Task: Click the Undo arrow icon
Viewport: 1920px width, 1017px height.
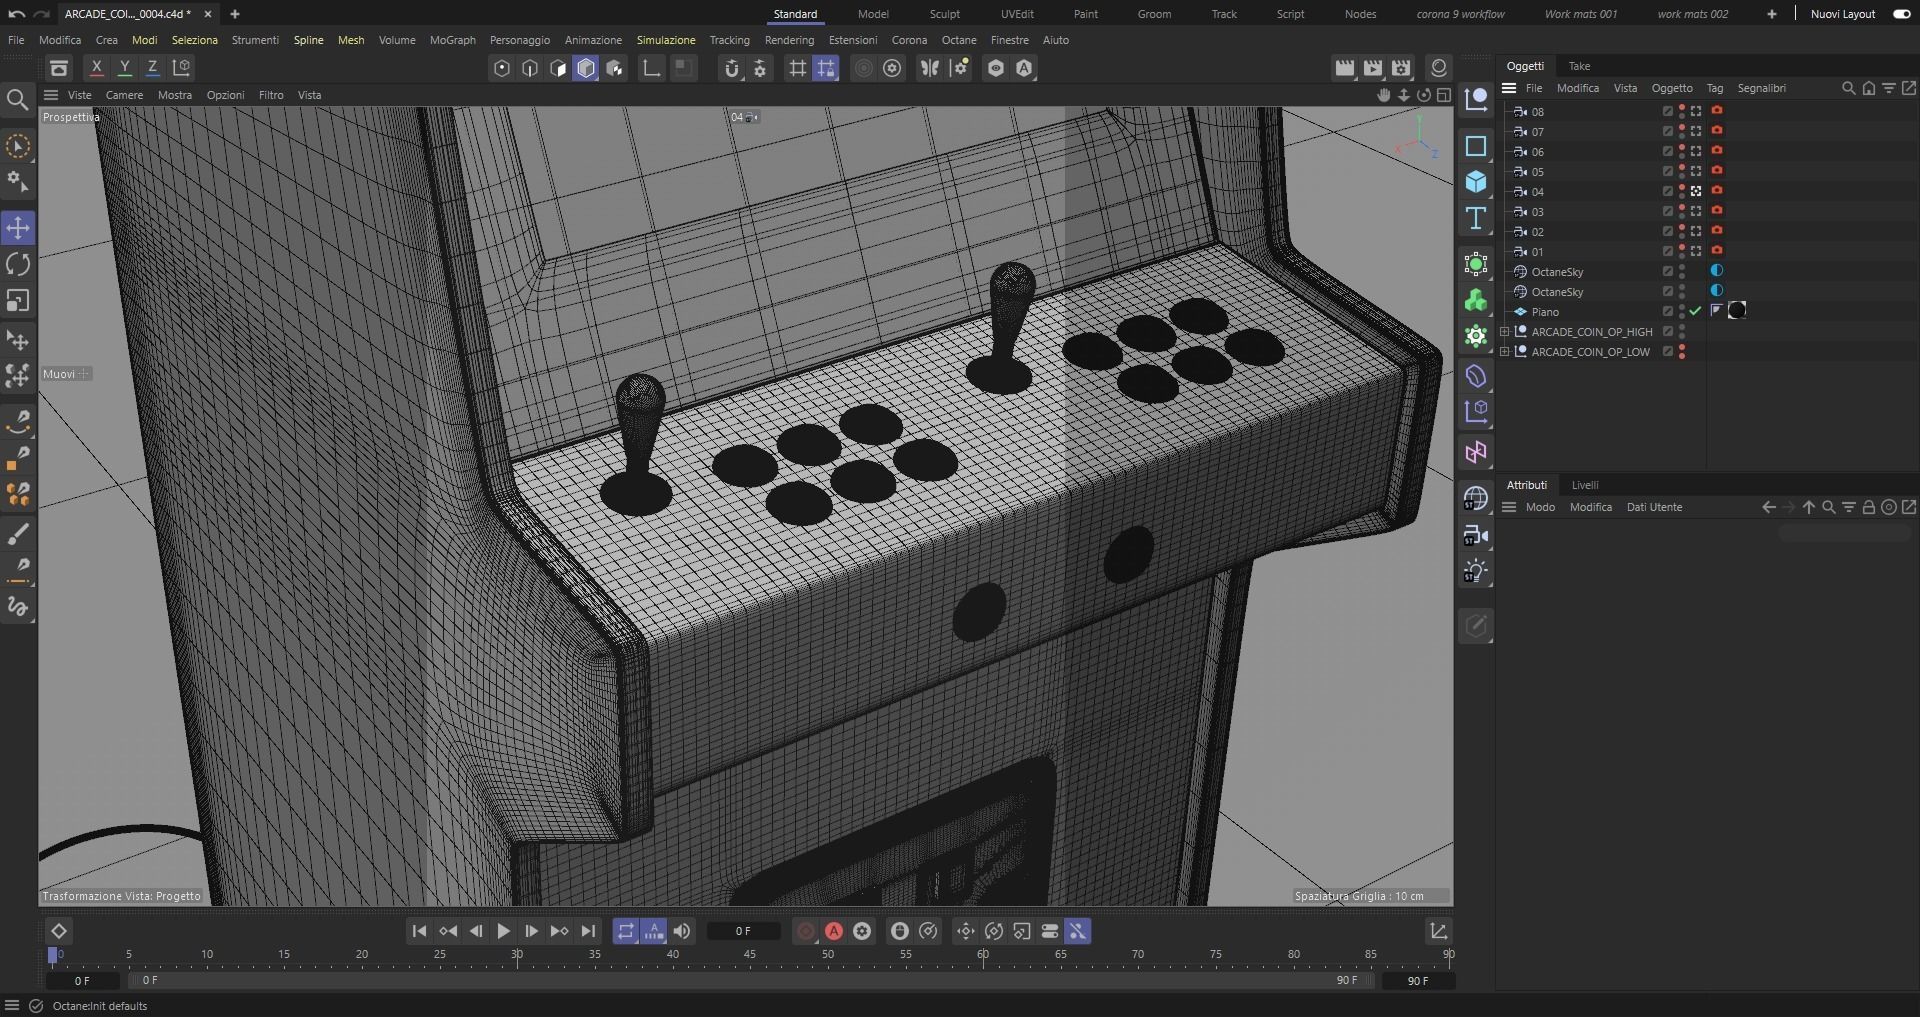Action: pyautogui.click(x=16, y=14)
